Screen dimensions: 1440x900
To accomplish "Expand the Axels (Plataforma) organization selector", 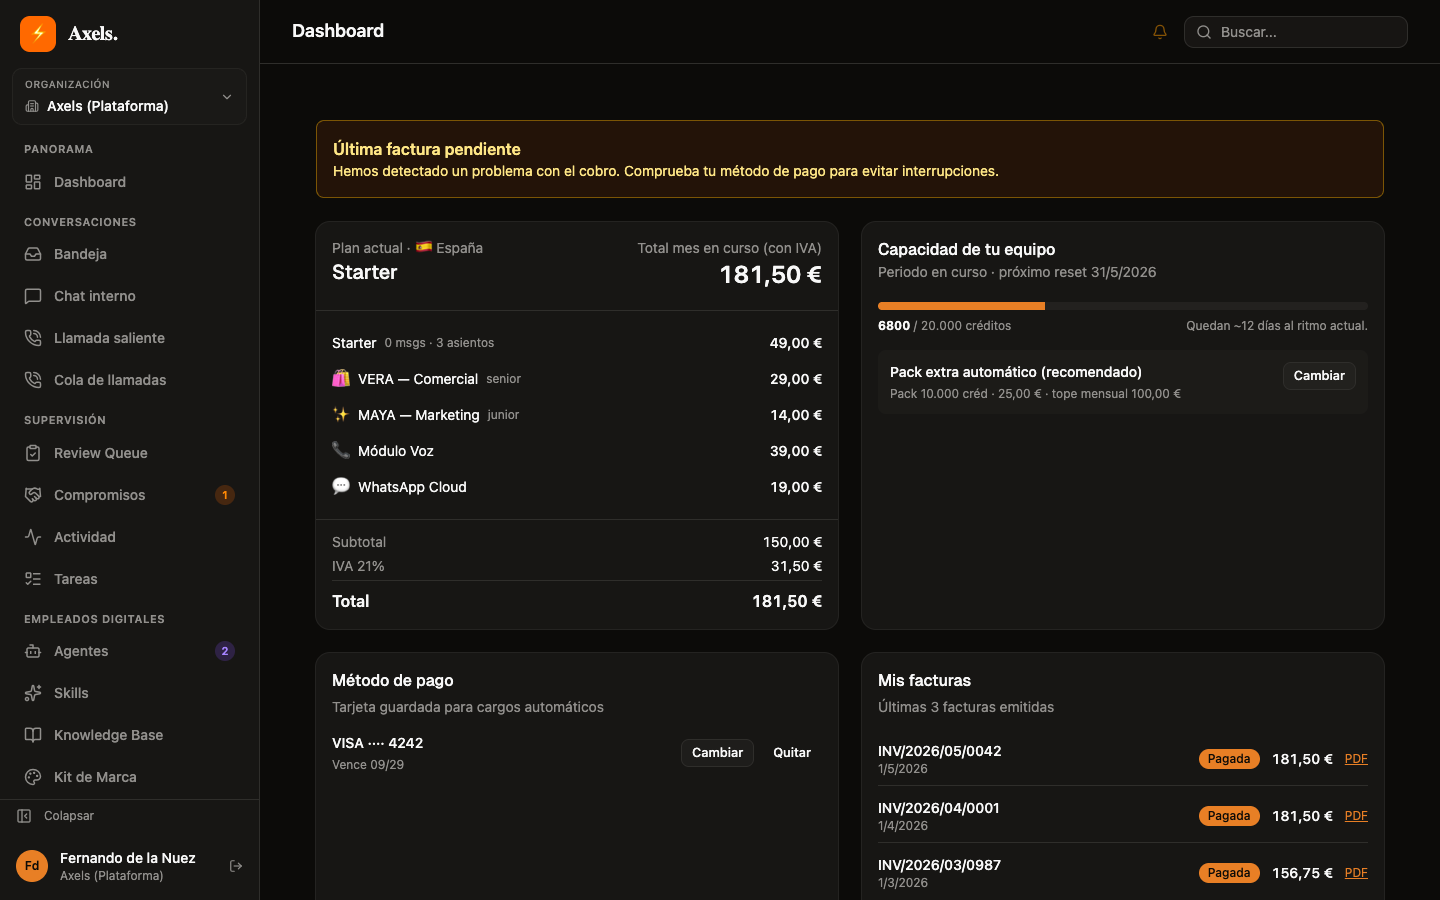I will coord(129,96).
